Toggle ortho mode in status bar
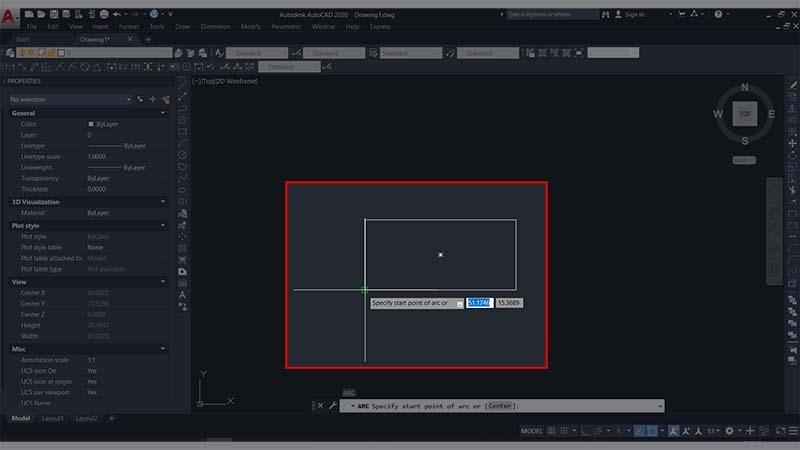This screenshot has width=800, height=450. pyautogui.click(x=585, y=431)
